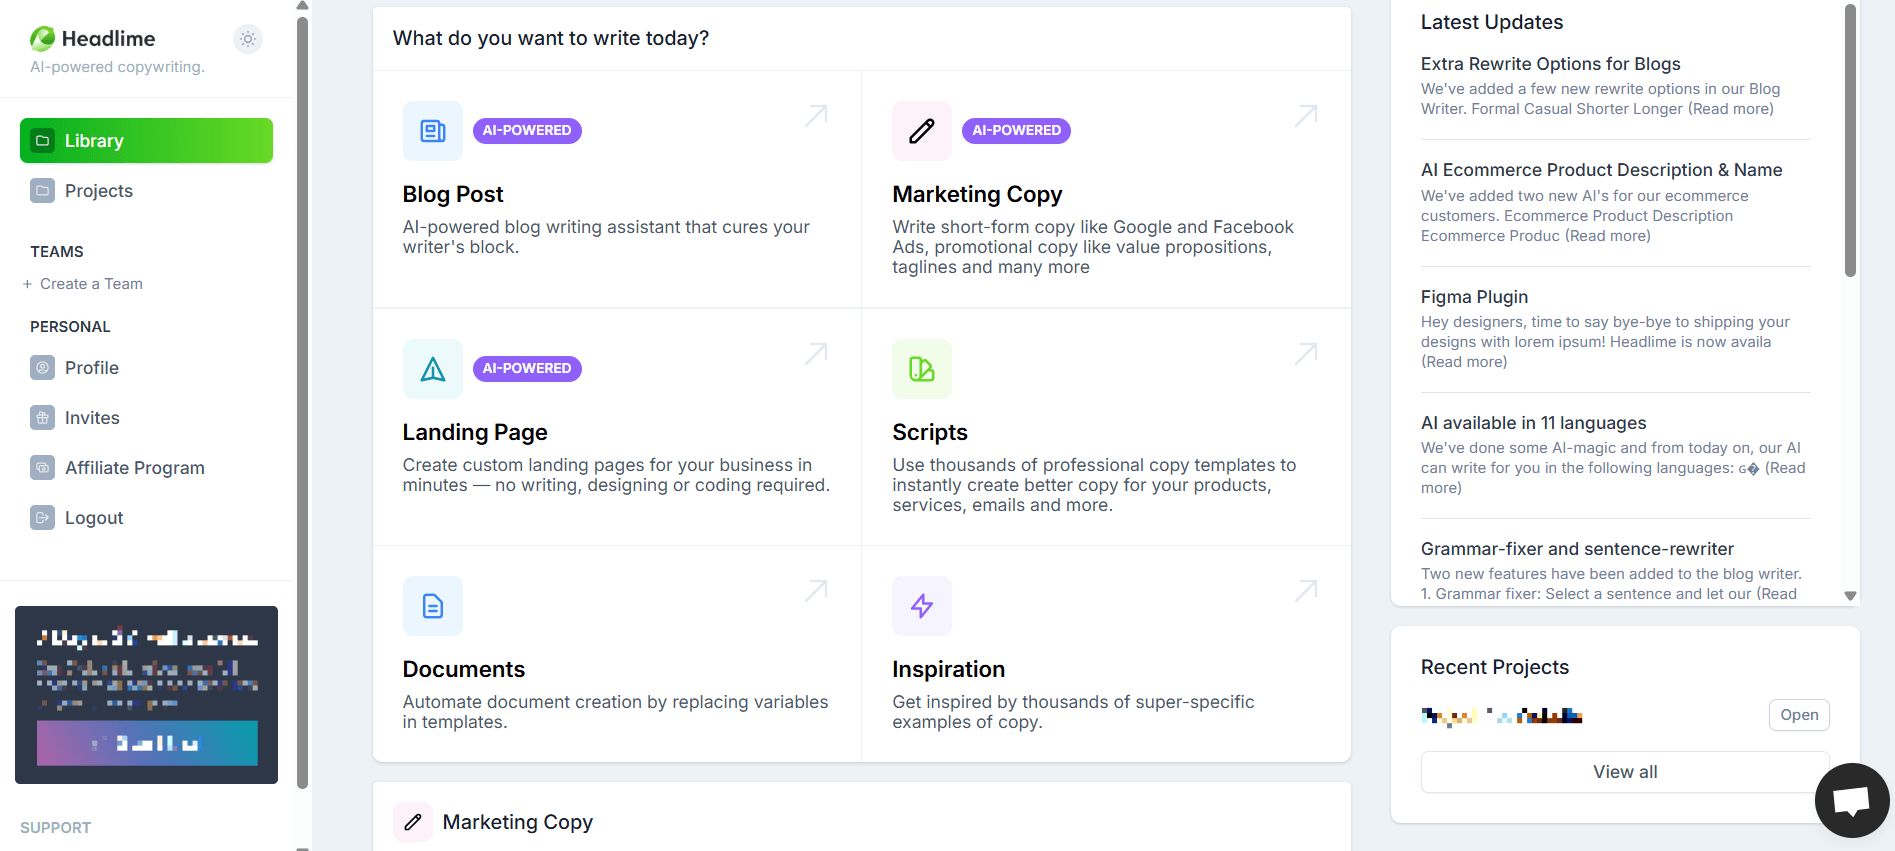Open the recent project with Open button
This screenshot has height=851, width=1895.
[1798, 715]
